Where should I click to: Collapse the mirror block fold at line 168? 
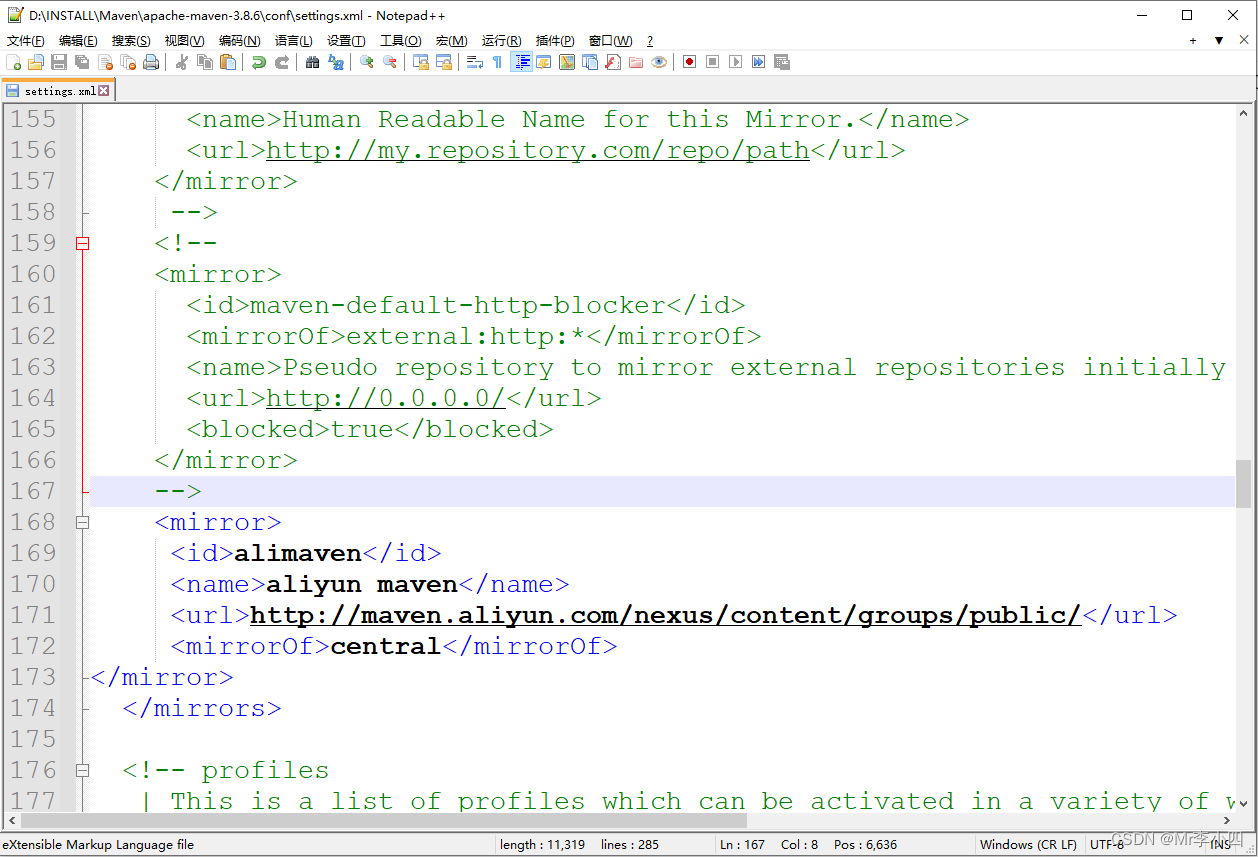click(x=82, y=521)
